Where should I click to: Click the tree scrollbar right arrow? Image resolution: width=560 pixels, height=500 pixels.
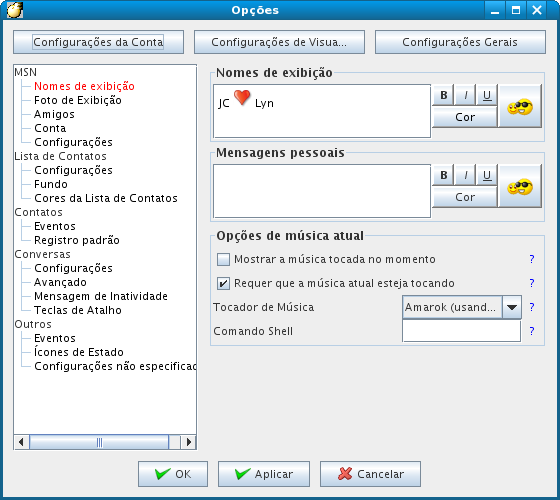point(189,442)
